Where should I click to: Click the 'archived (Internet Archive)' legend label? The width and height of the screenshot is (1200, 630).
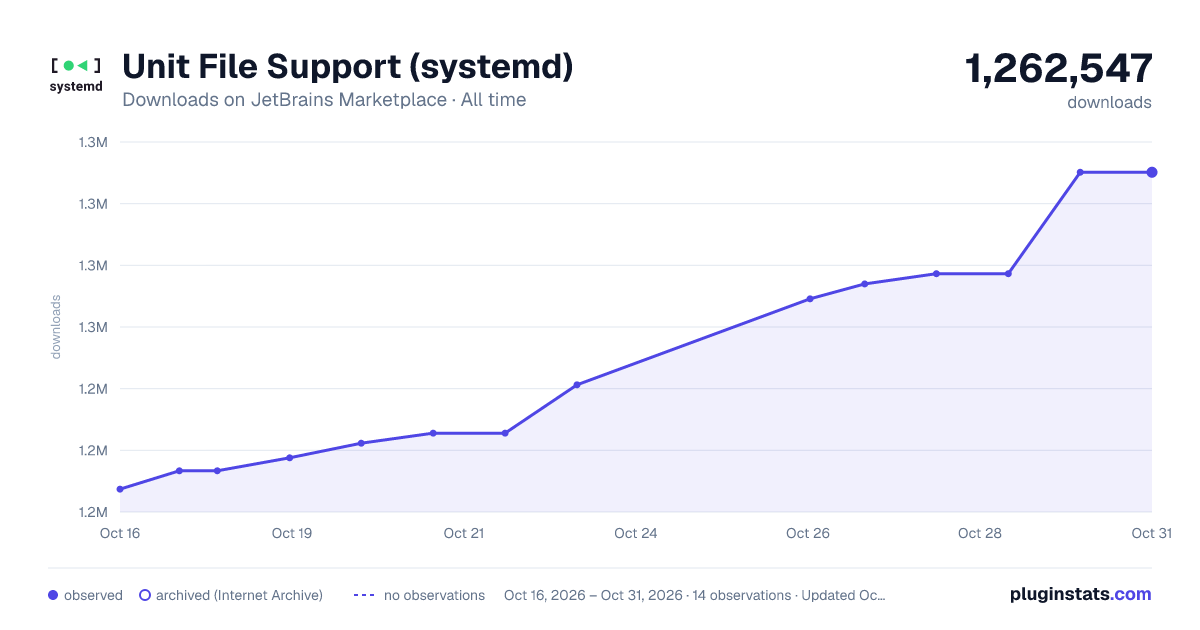pyautogui.click(x=239, y=595)
